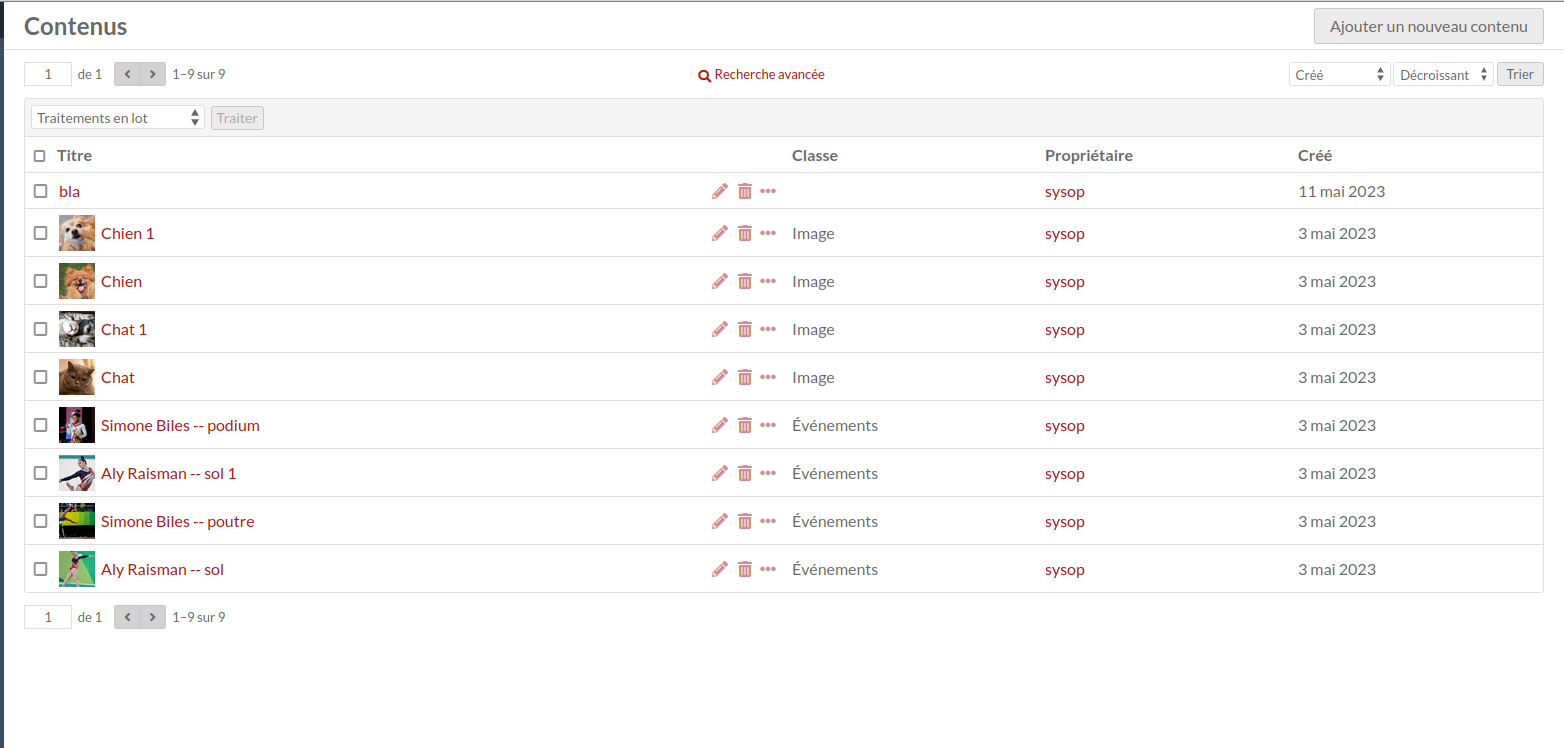Delete 'Chat 1' via trash icon

[745, 329]
